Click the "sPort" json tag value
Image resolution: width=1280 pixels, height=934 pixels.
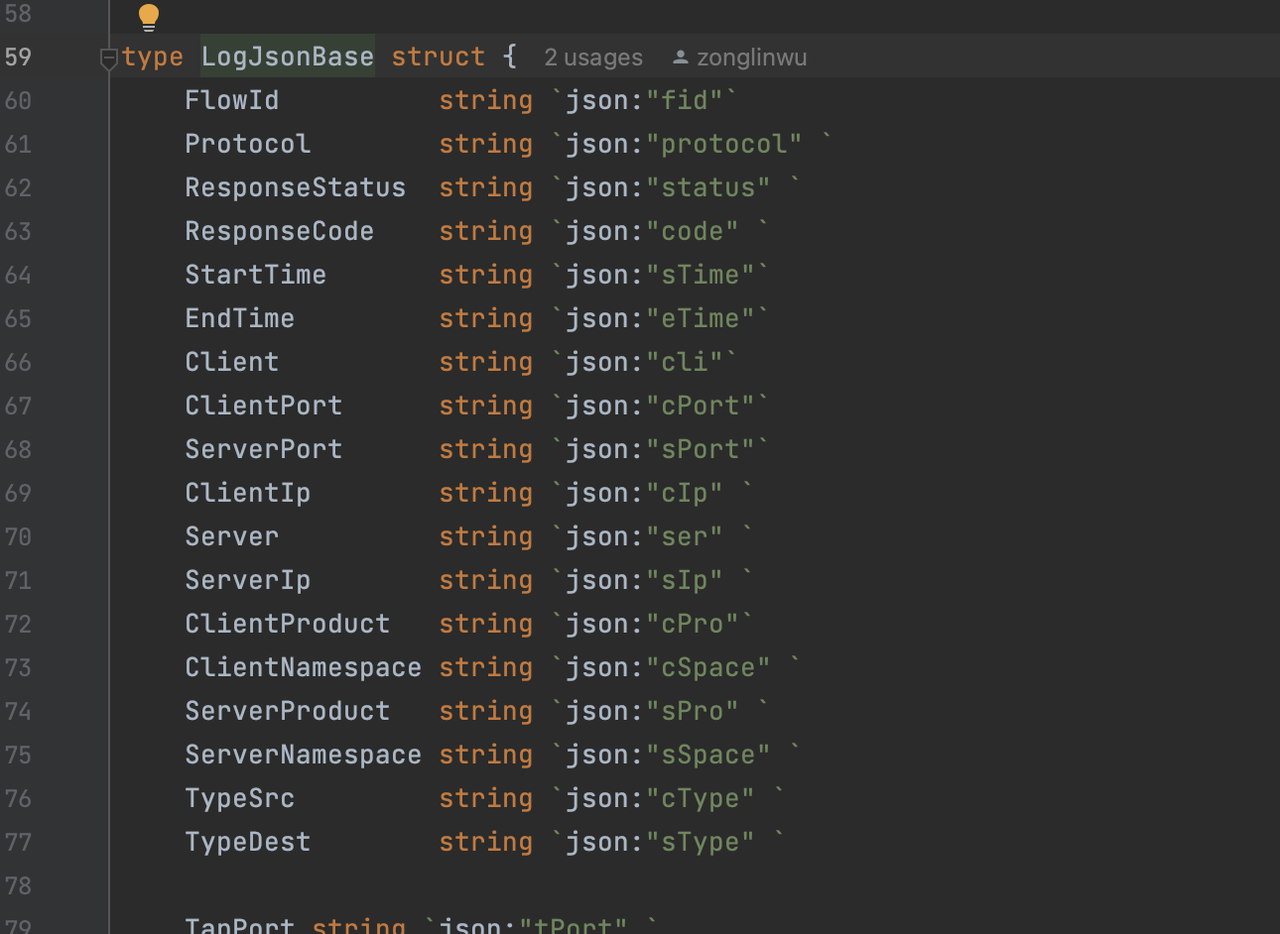[x=701, y=449]
